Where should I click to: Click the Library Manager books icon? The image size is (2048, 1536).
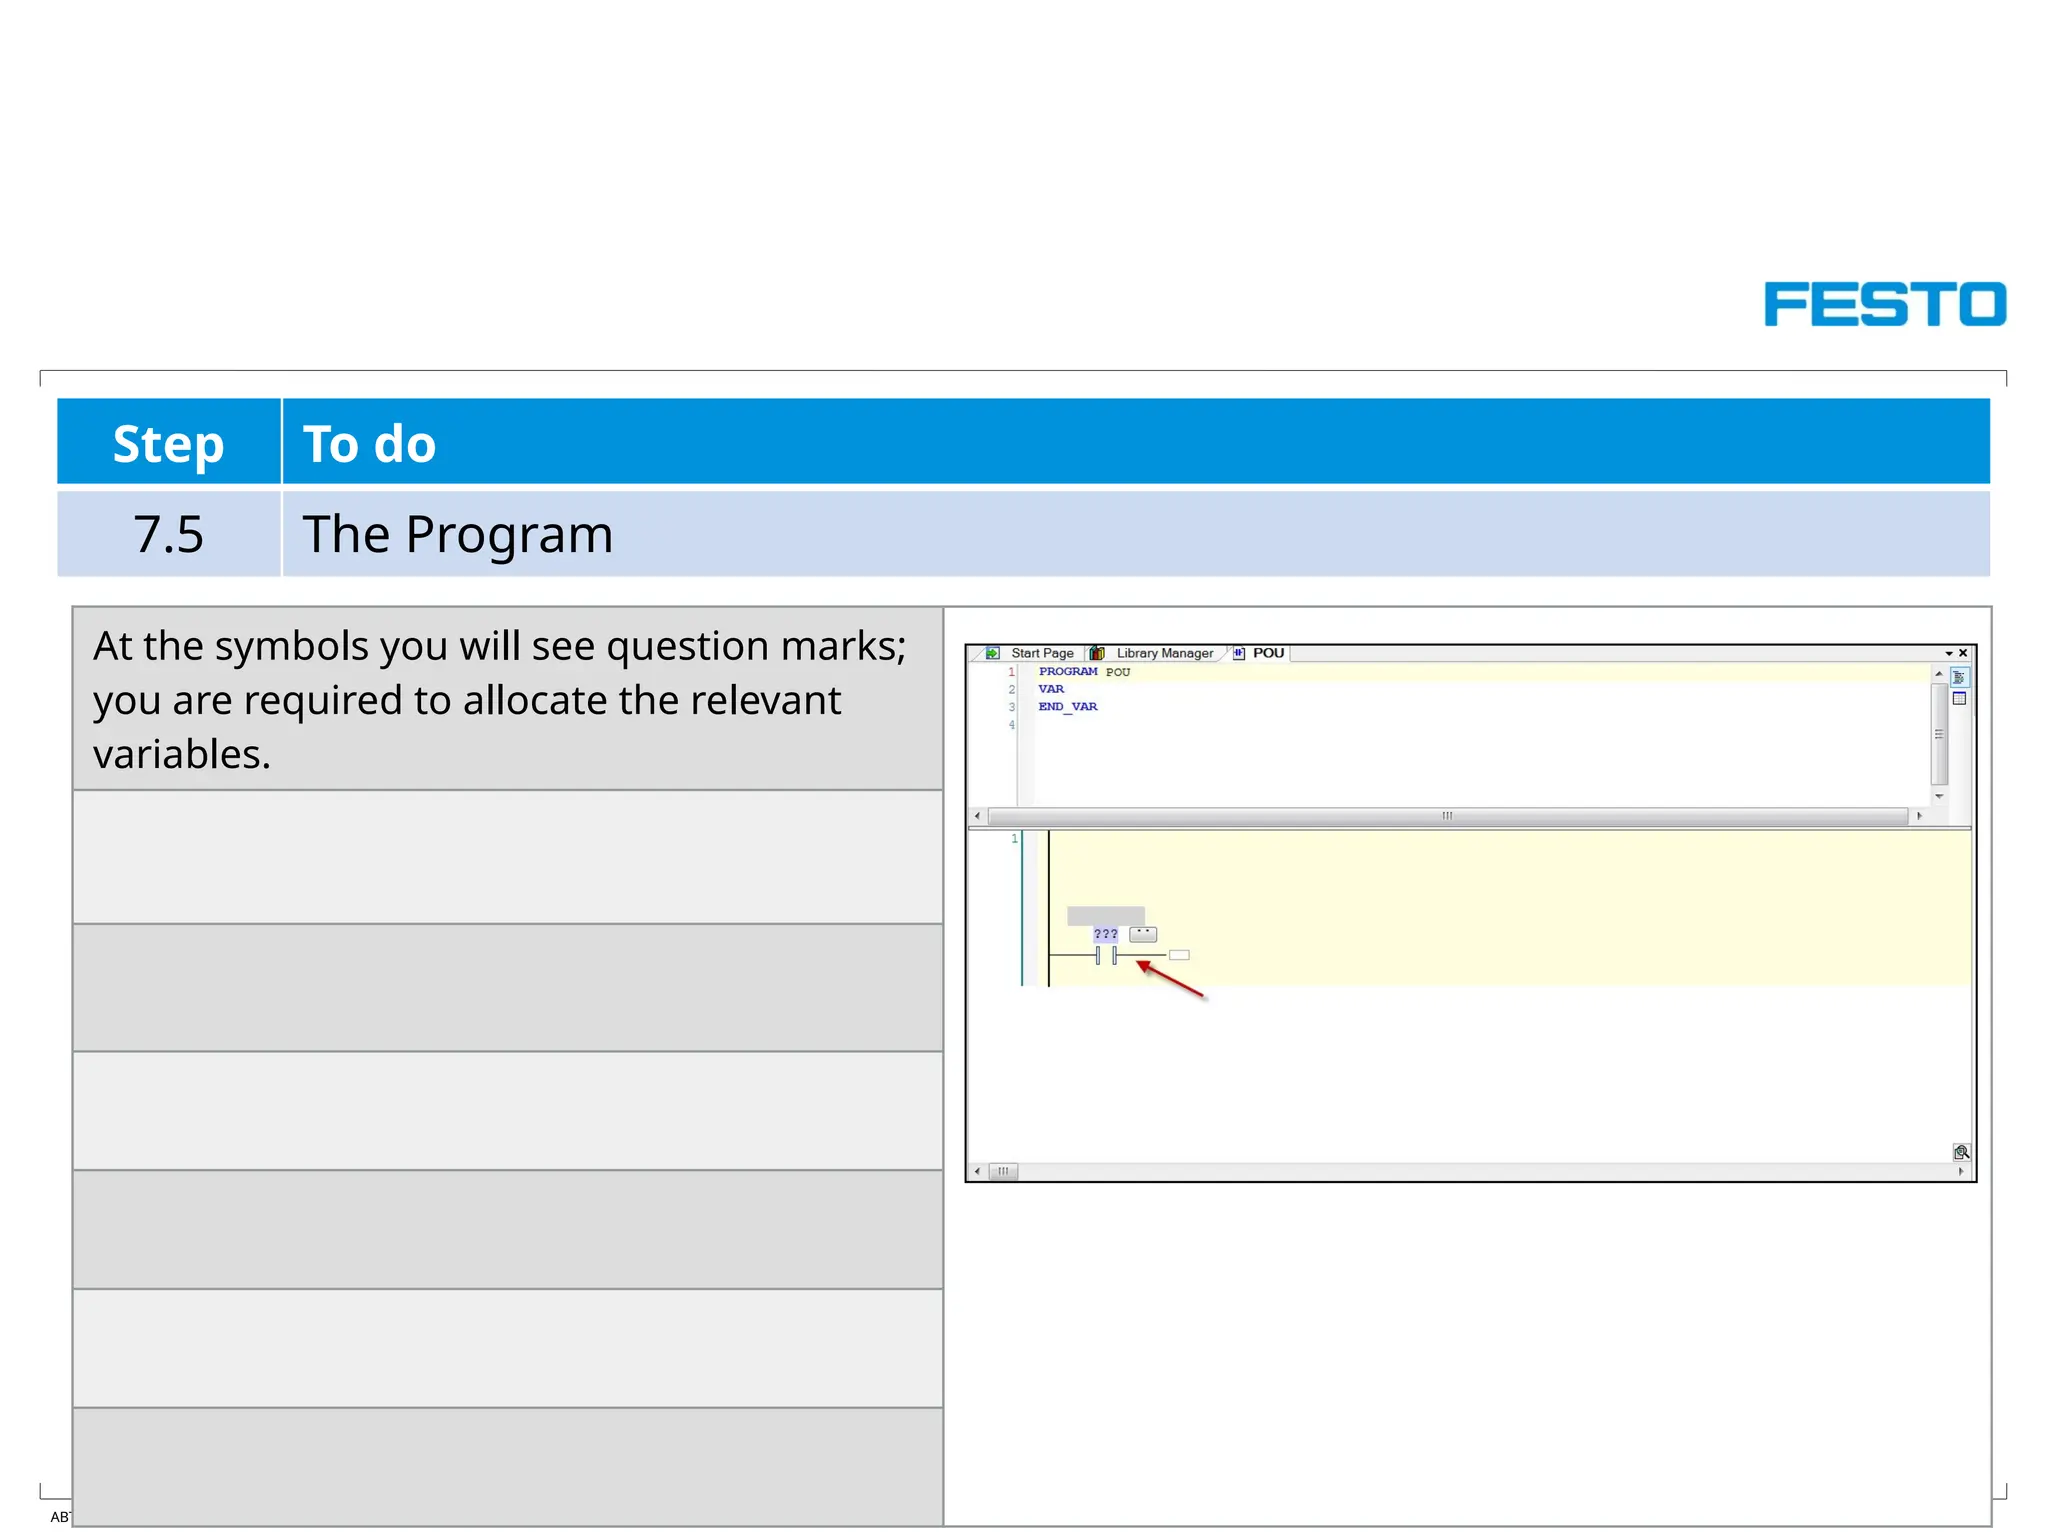click(x=1097, y=653)
